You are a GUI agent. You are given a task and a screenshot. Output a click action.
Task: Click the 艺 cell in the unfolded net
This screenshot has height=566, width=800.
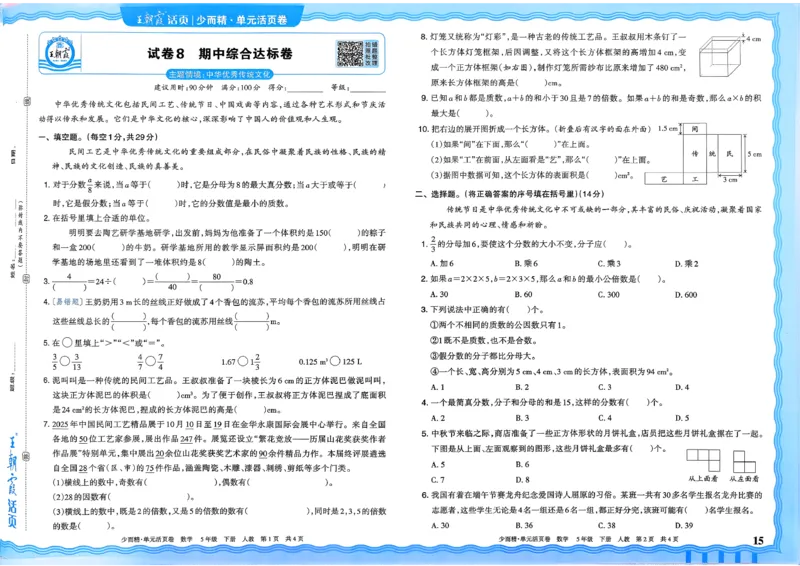click(664, 179)
